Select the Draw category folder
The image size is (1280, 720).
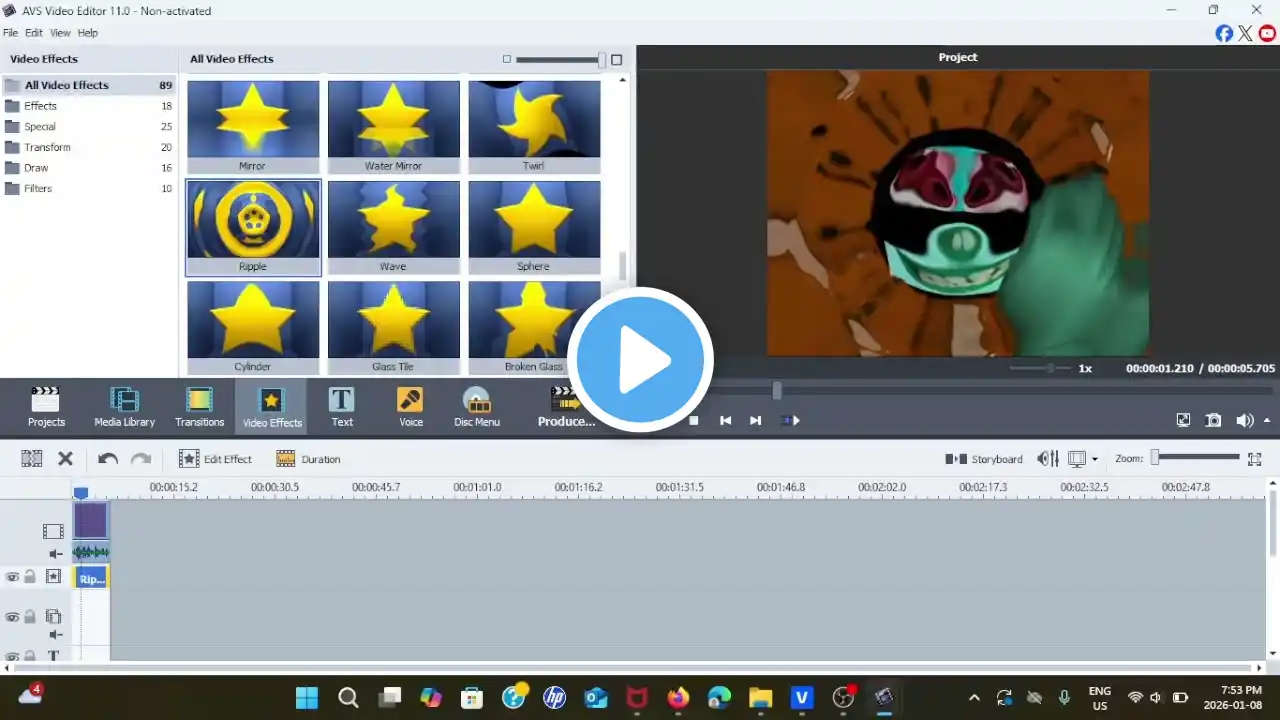click(x=88, y=168)
